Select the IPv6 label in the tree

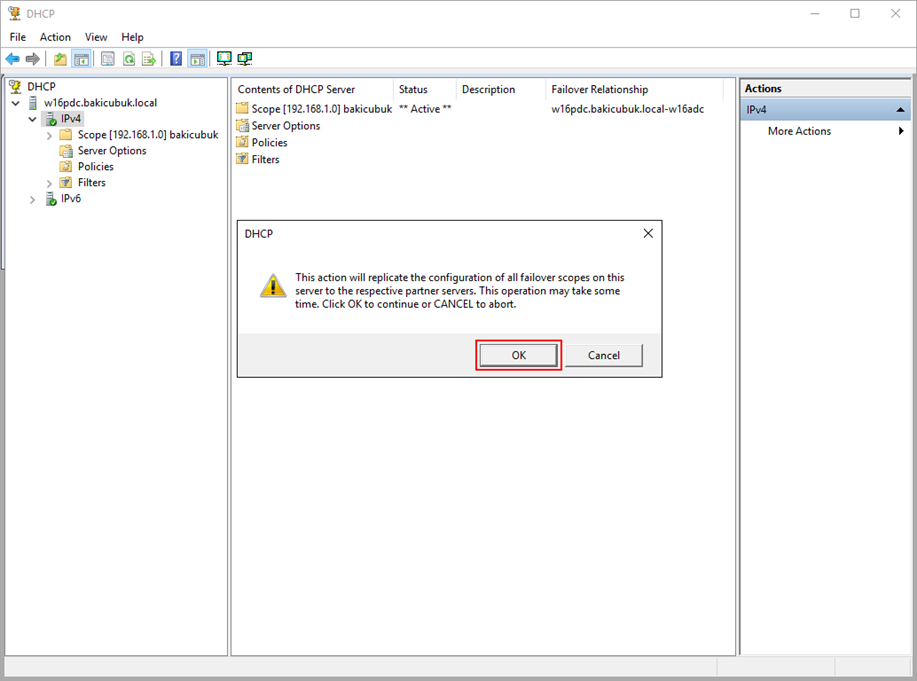71,198
